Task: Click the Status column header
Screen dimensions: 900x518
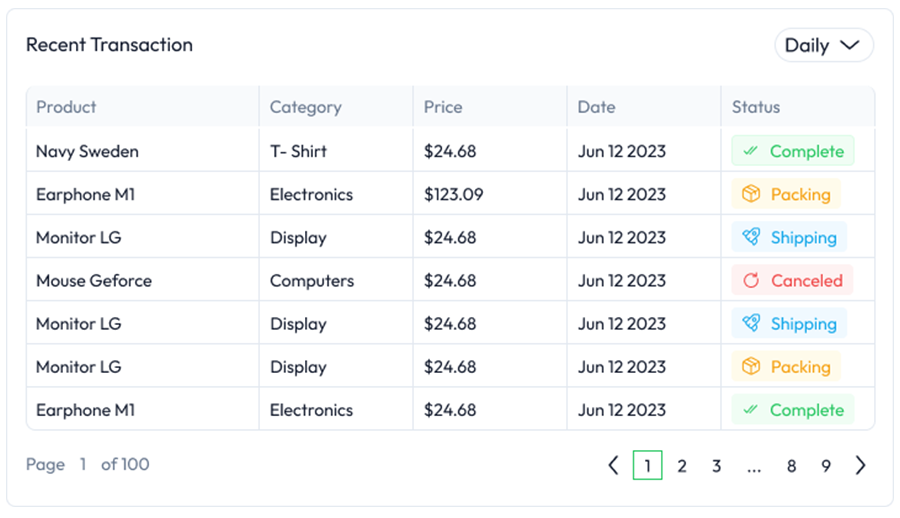Action: [756, 107]
